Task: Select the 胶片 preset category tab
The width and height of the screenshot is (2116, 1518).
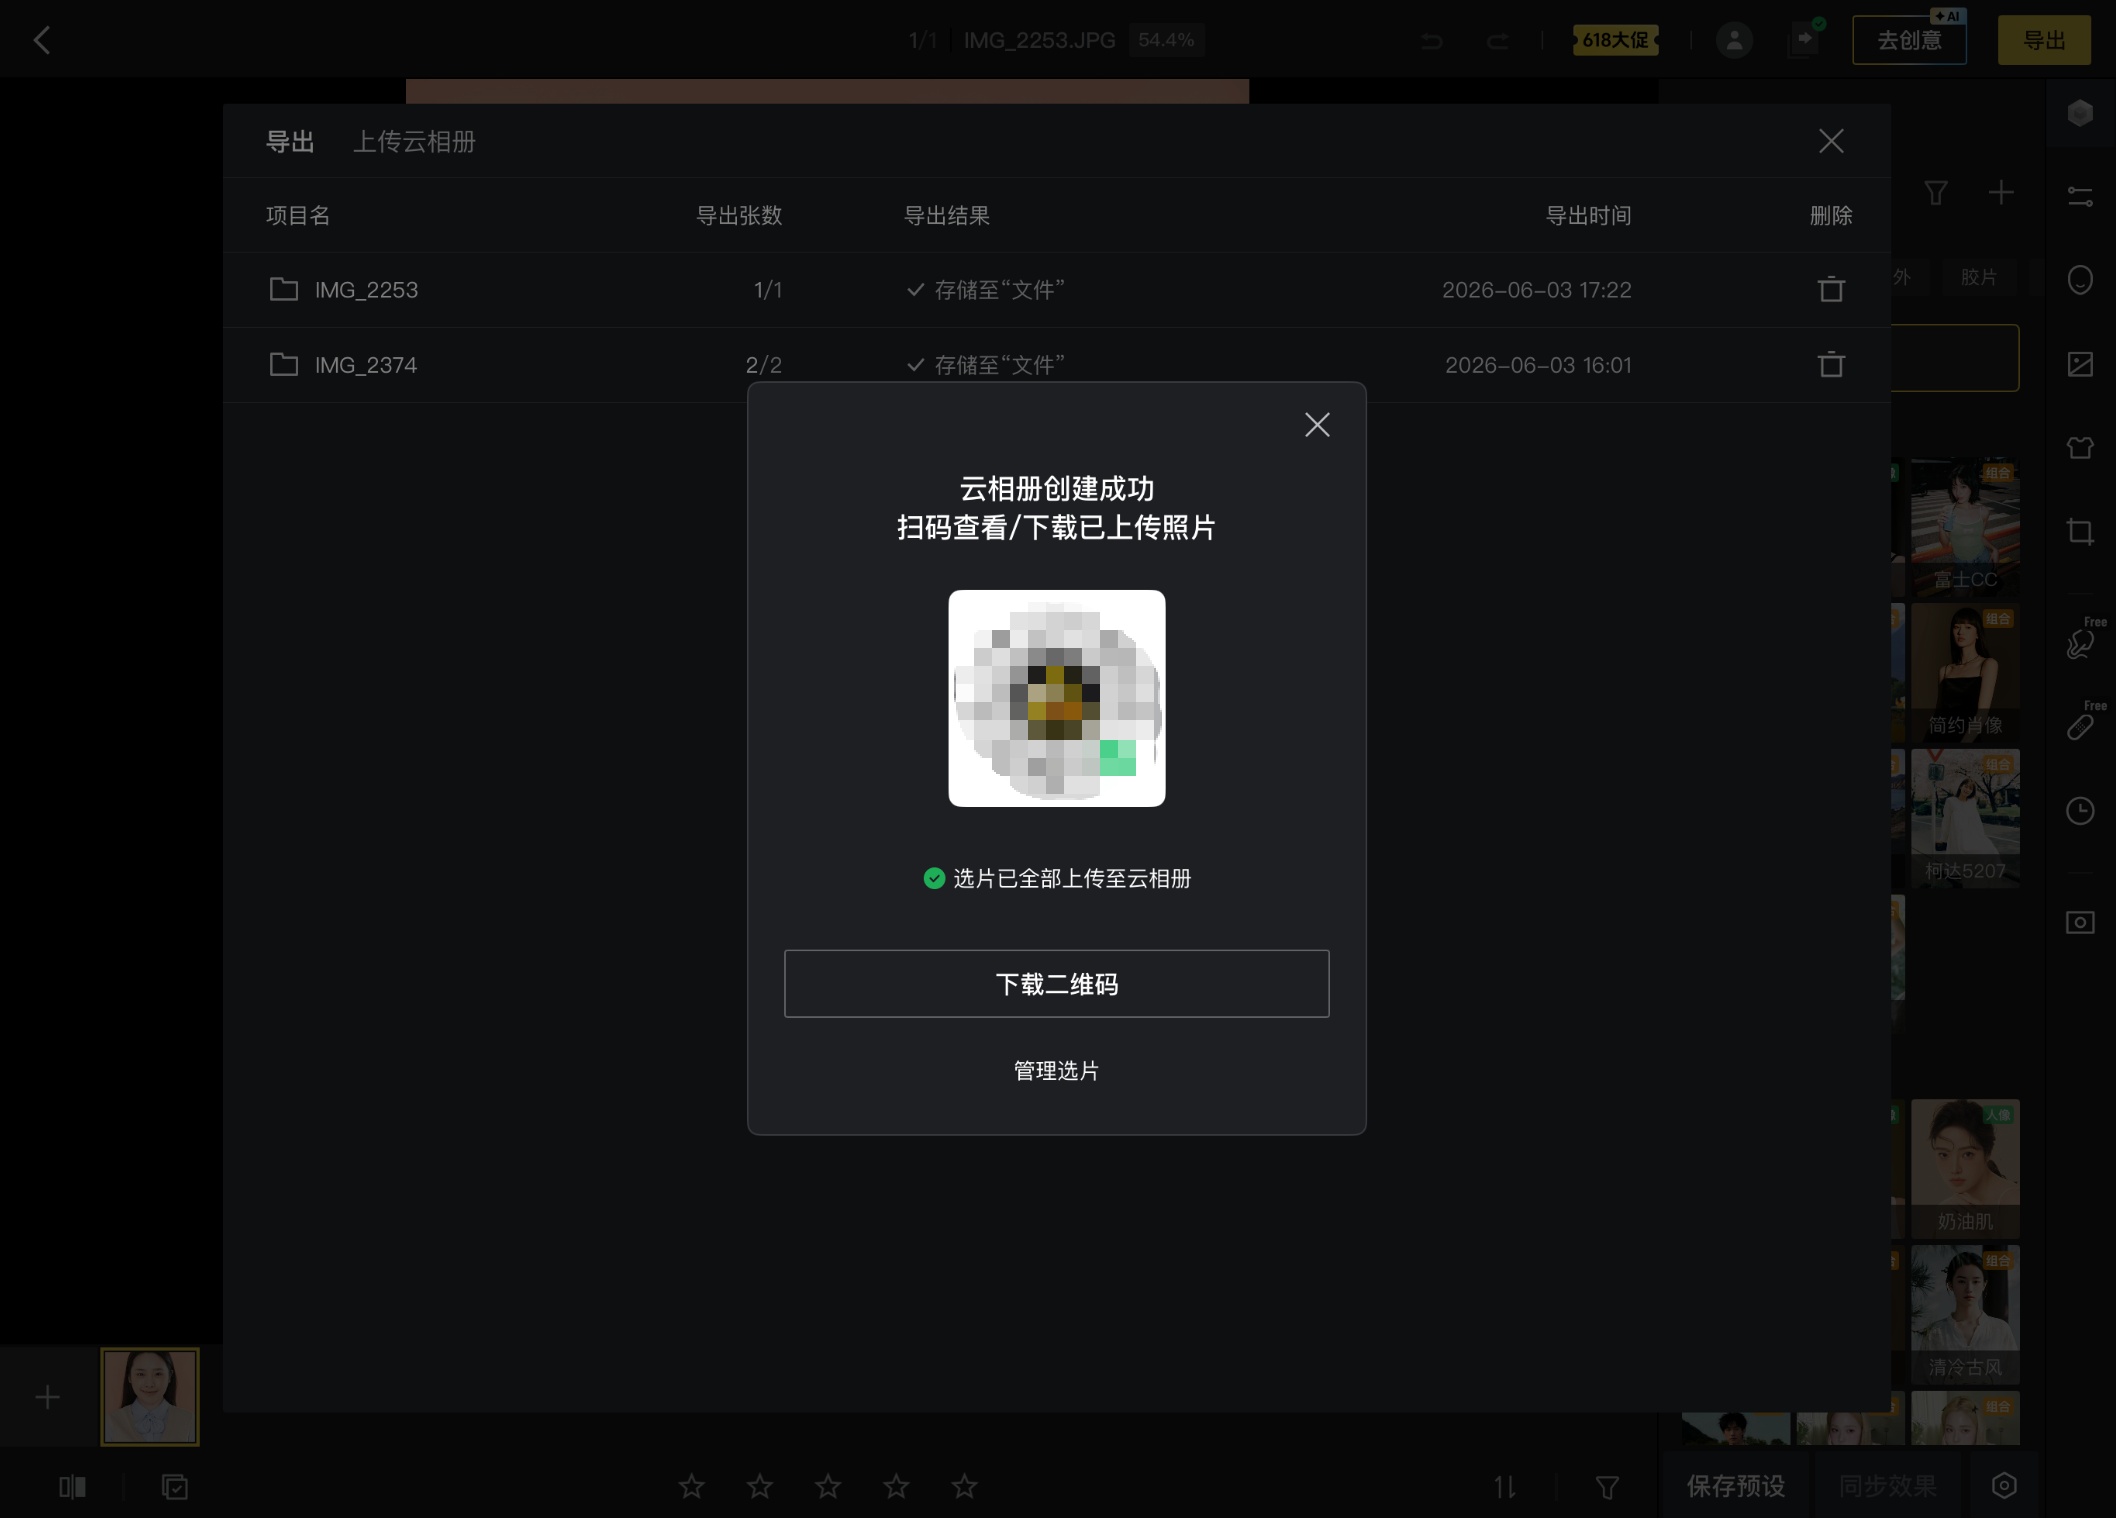Action: 1978,277
